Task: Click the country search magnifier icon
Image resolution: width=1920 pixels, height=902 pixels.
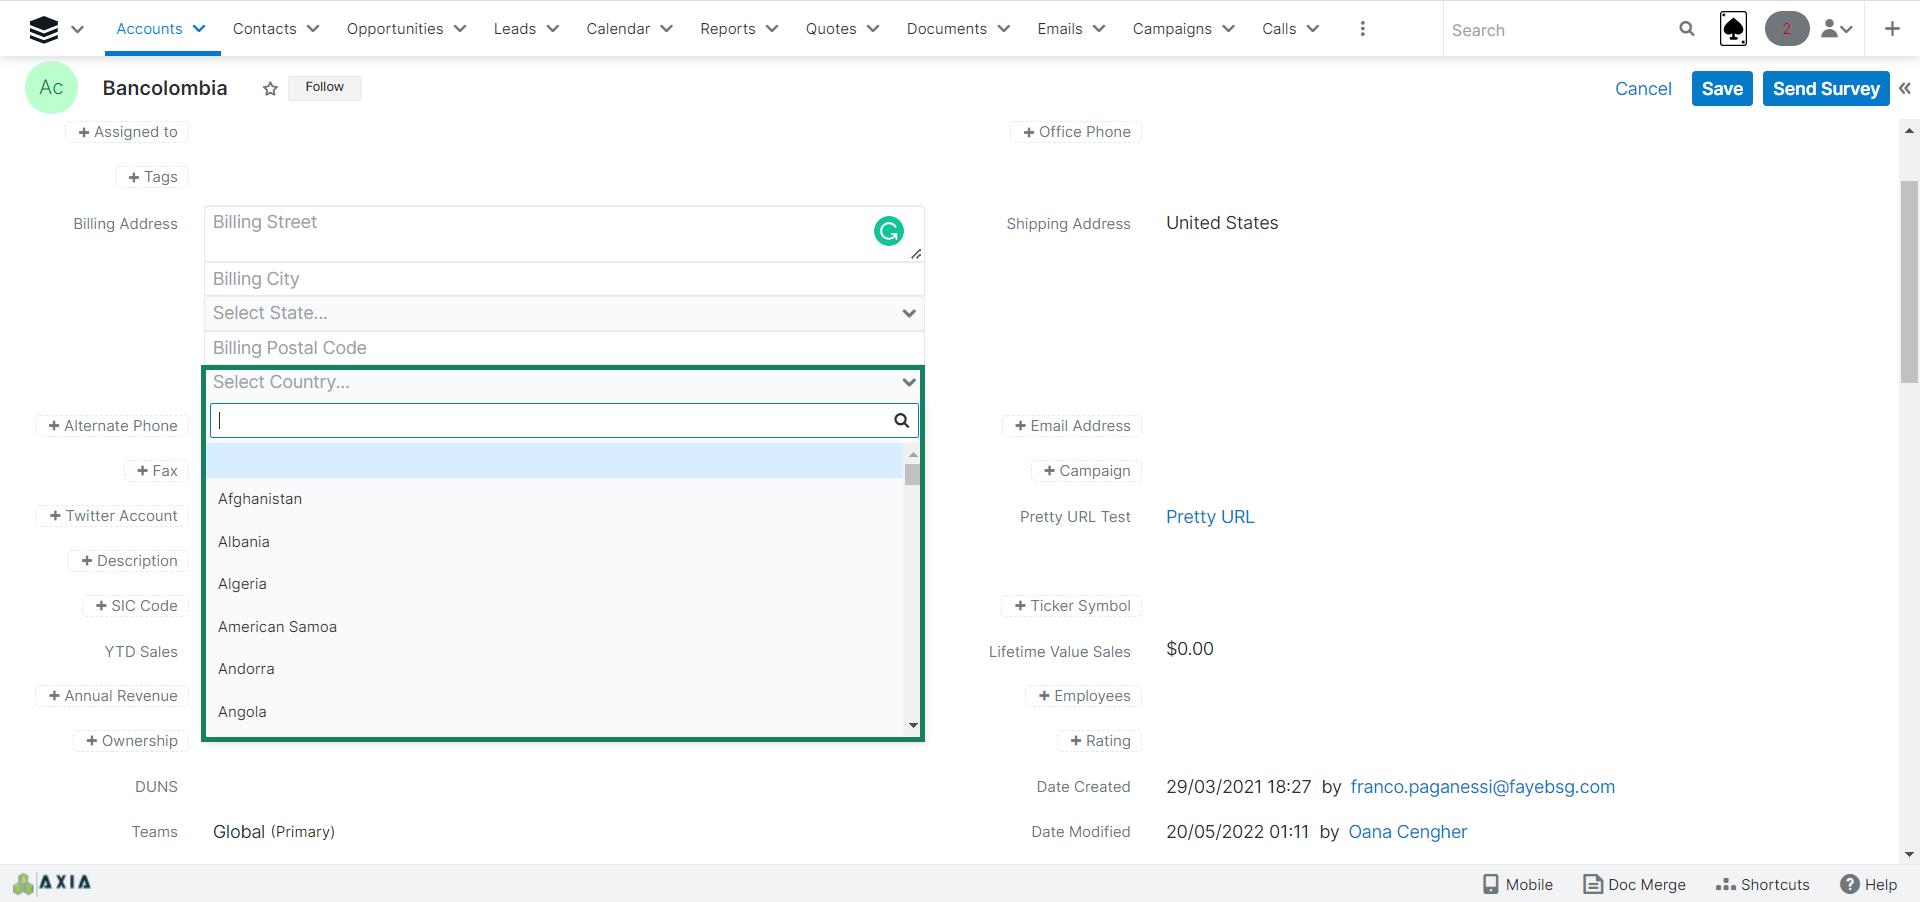Action: pyautogui.click(x=901, y=421)
